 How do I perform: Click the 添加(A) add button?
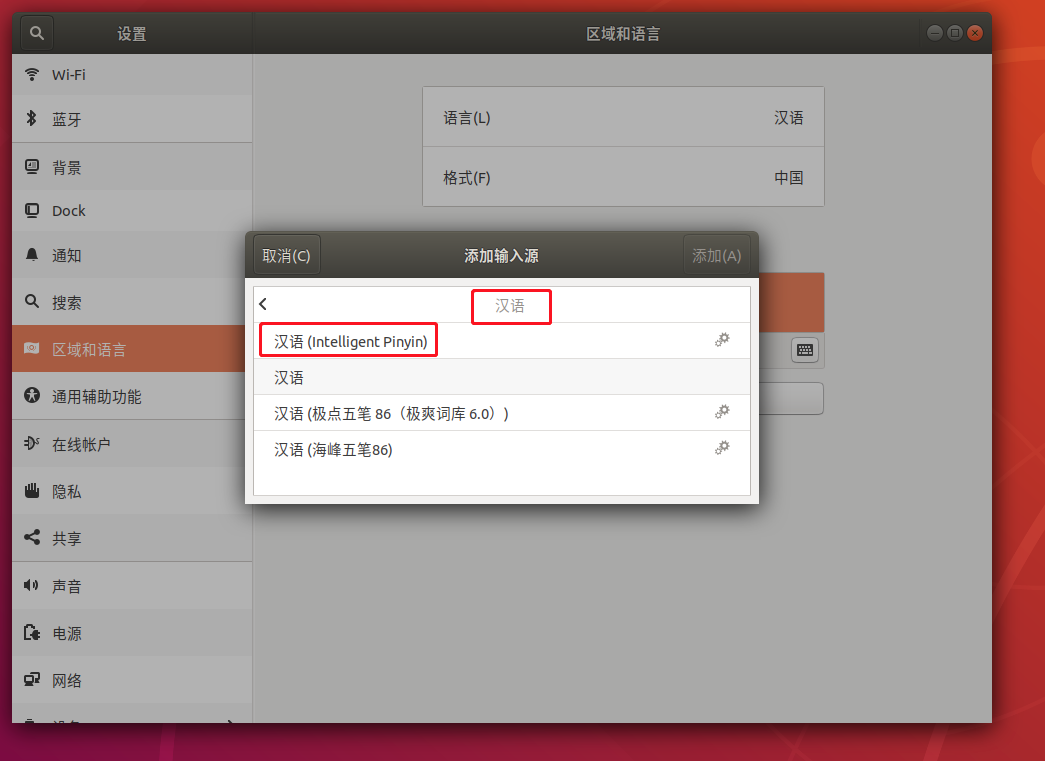716,255
